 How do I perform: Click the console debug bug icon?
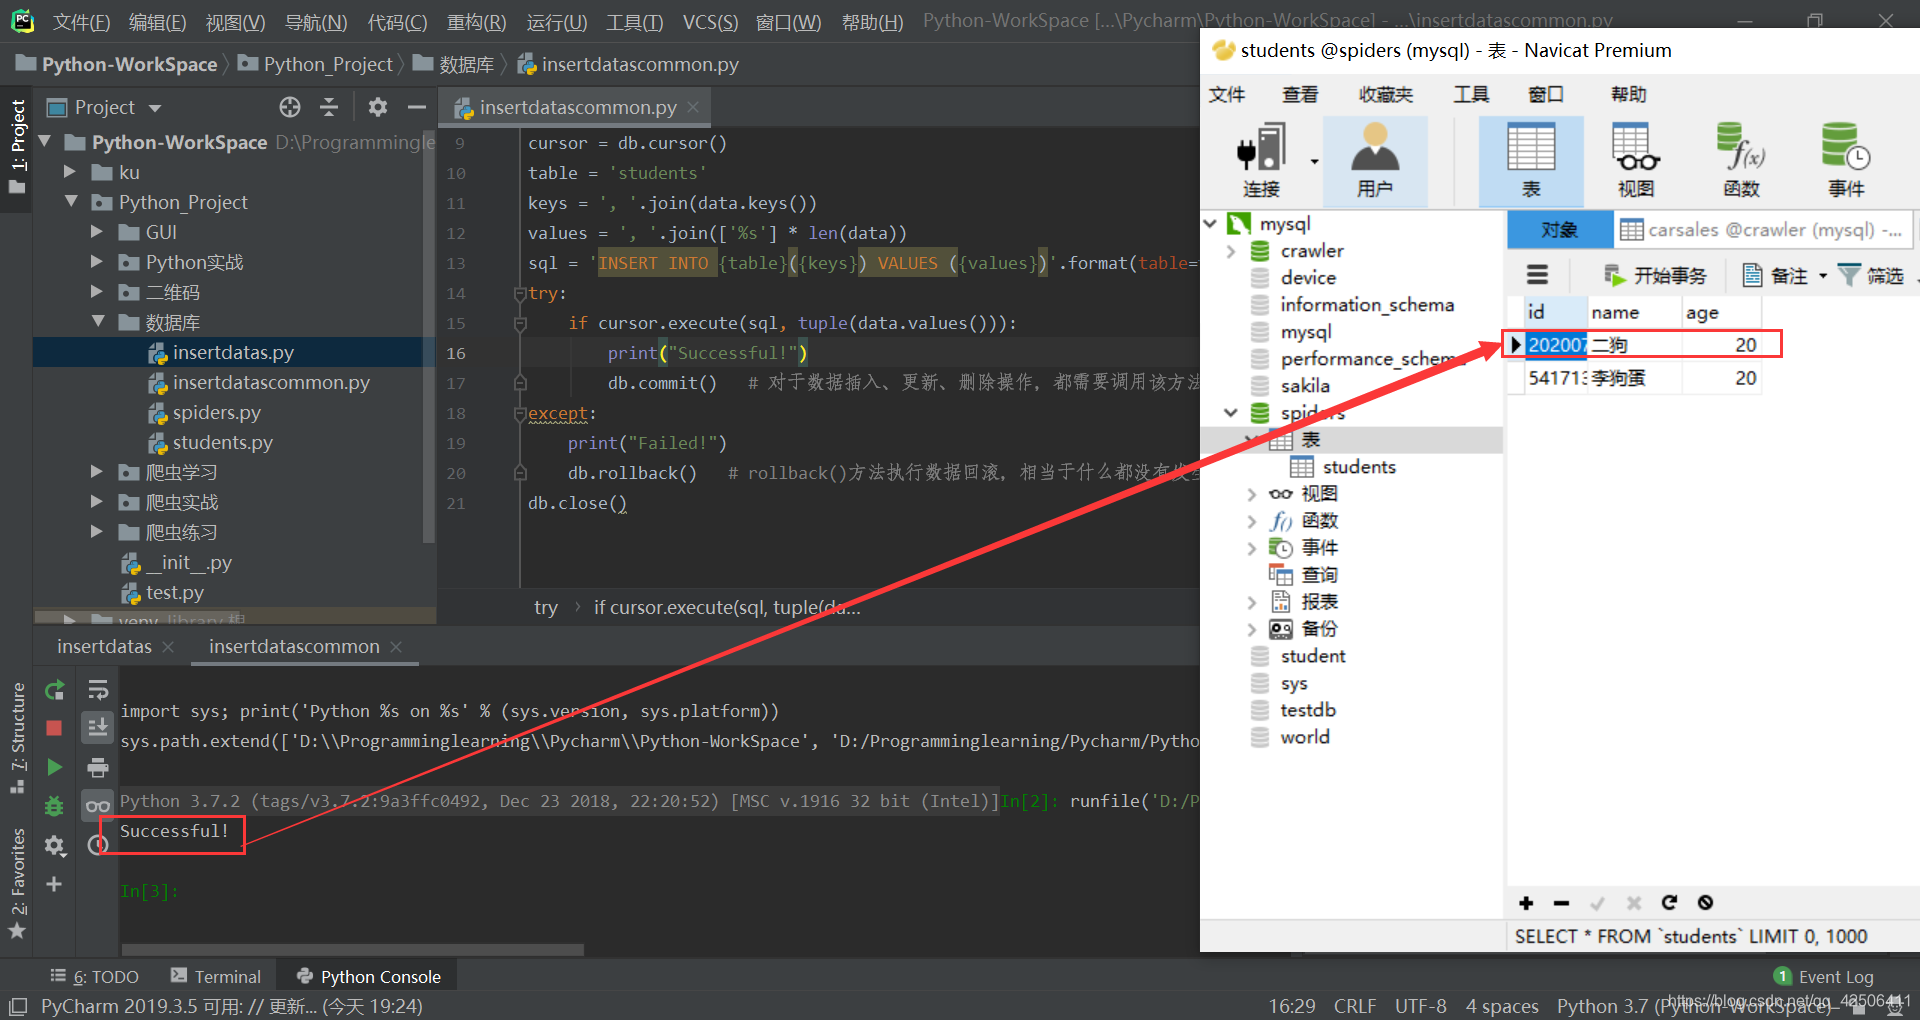click(55, 806)
